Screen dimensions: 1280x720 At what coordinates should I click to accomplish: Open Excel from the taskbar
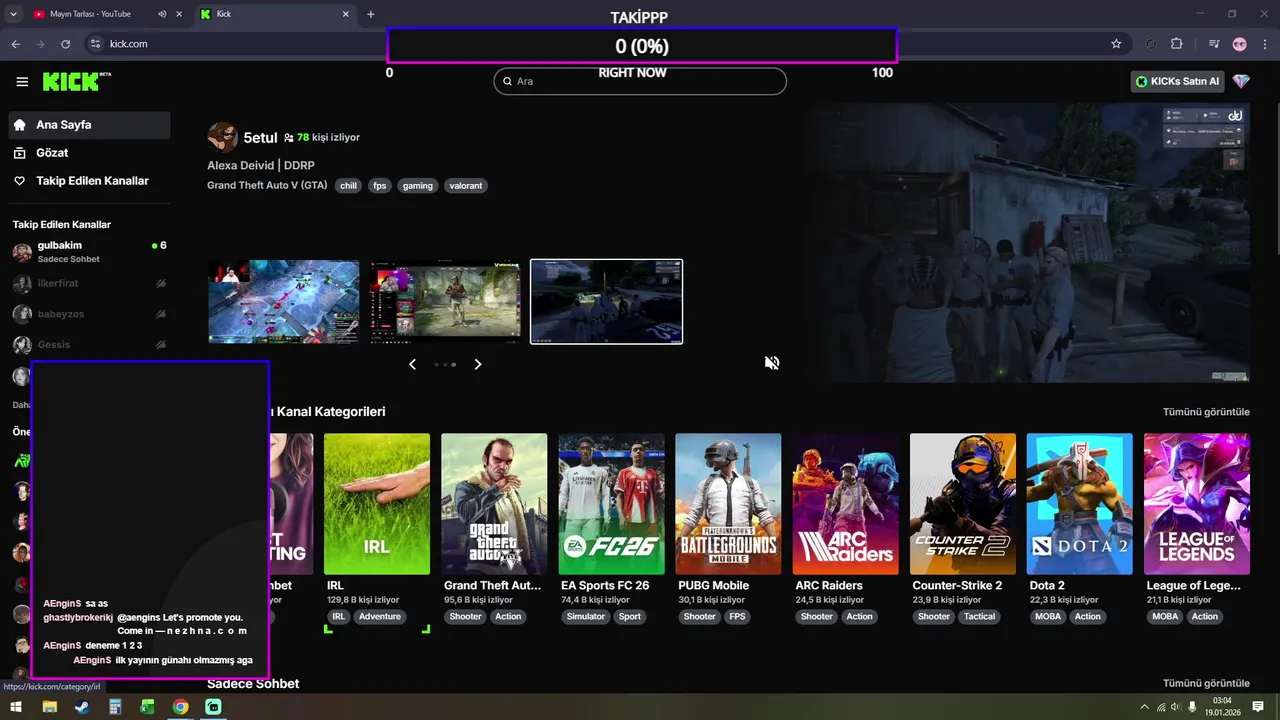148,707
